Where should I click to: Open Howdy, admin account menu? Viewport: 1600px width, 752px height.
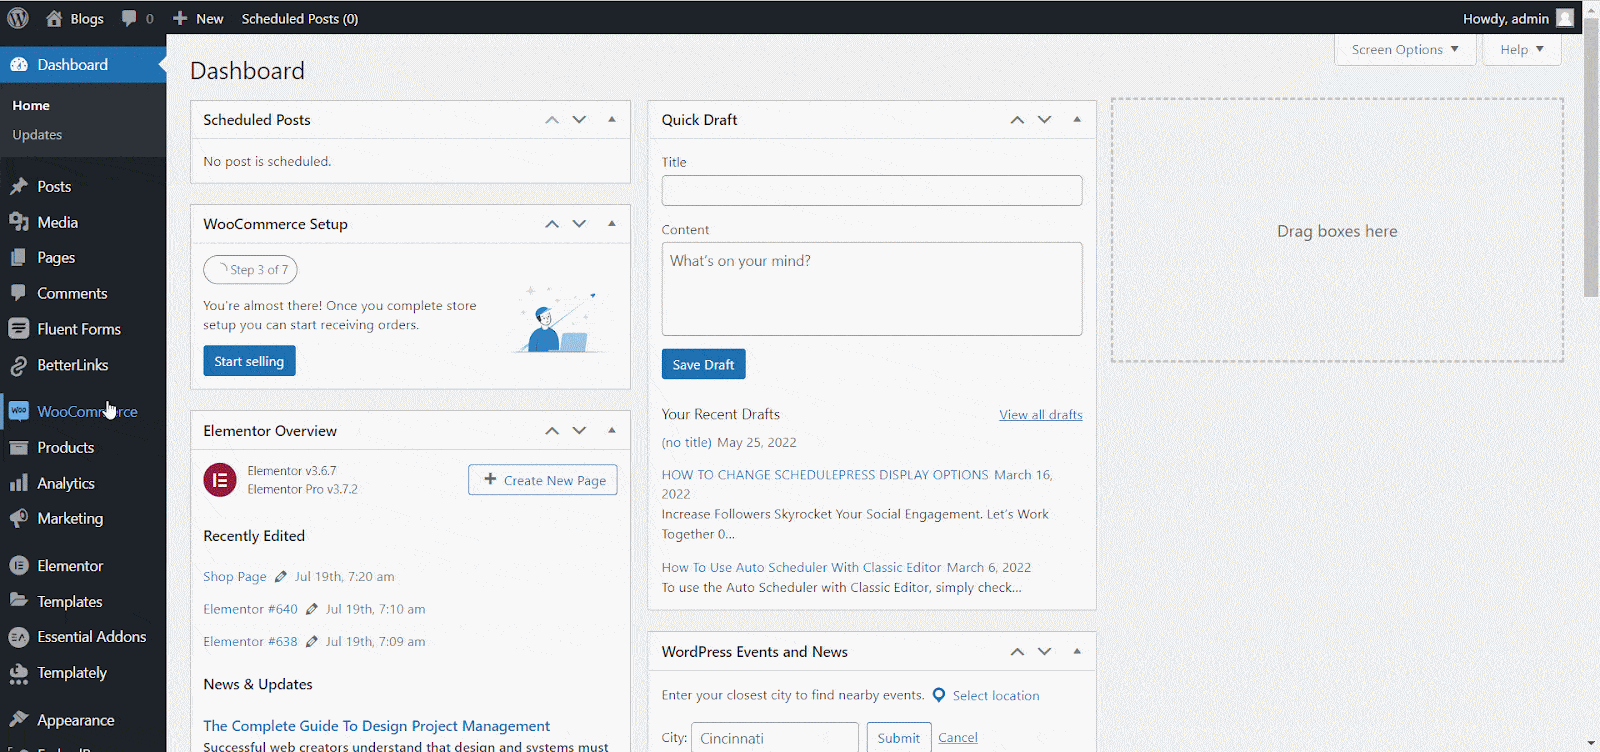pyautogui.click(x=1518, y=18)
